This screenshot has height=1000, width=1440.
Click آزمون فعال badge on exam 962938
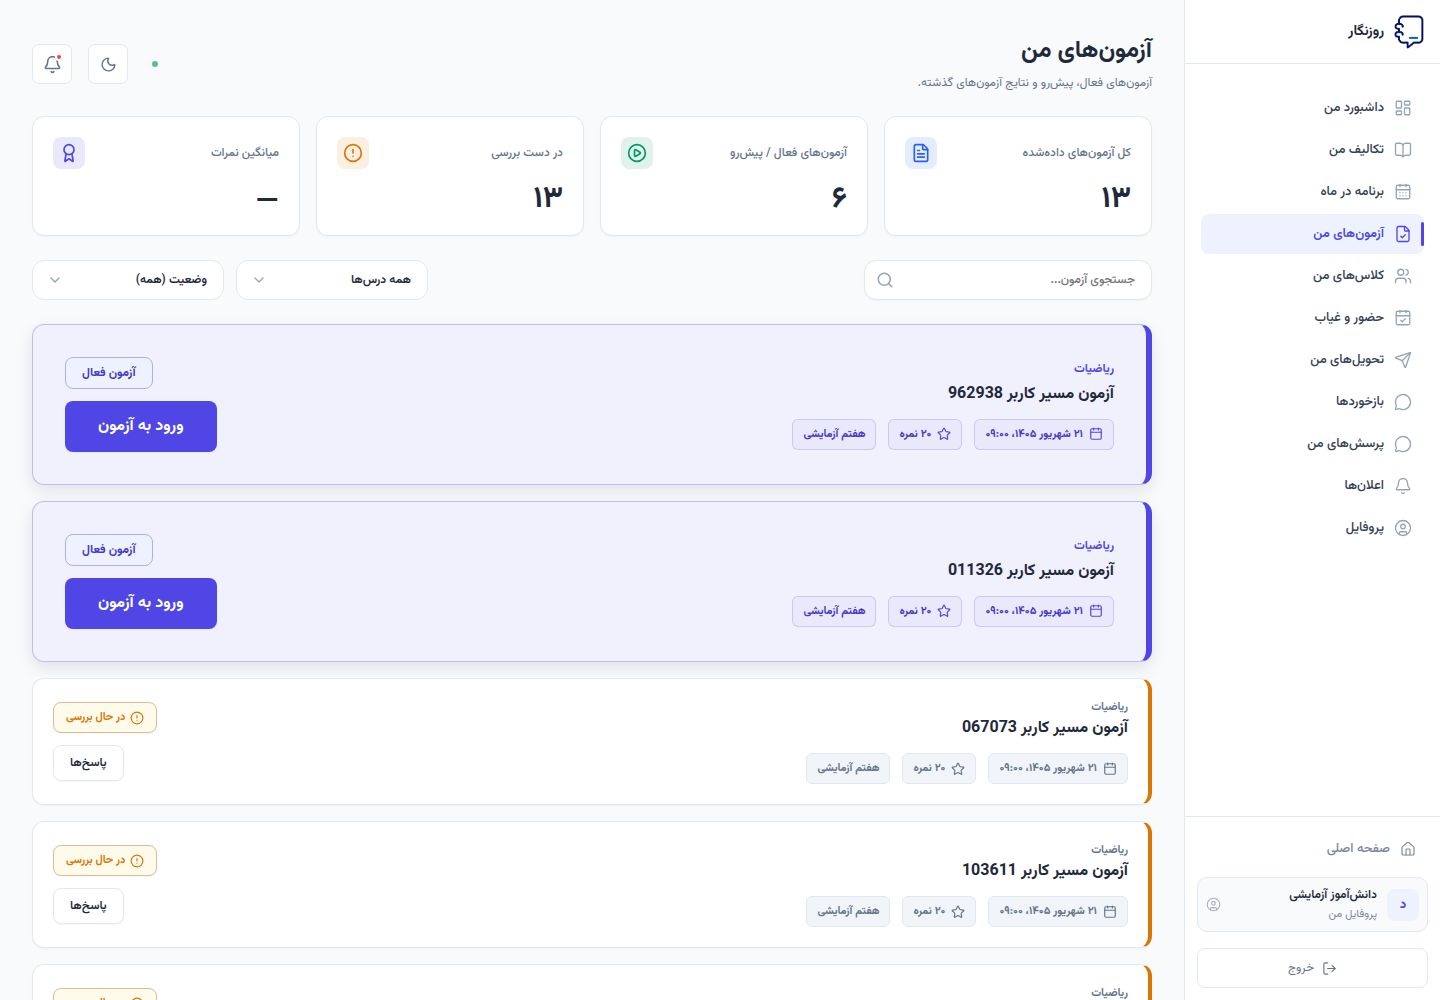coord(109,373)
